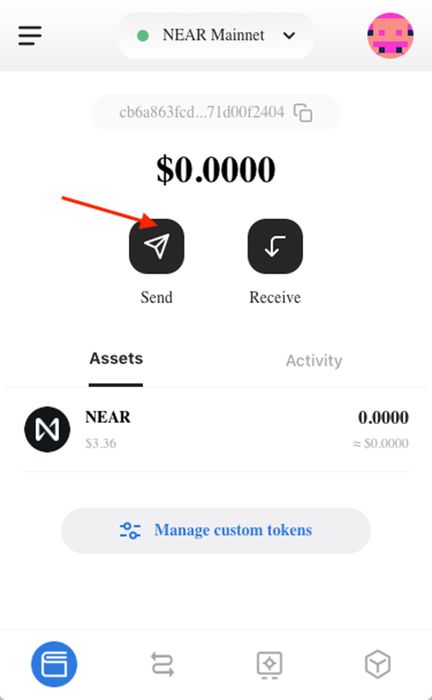Click the Send label
Screen dimensions: 432x700
pyautogui.click(x=157, y=297)
